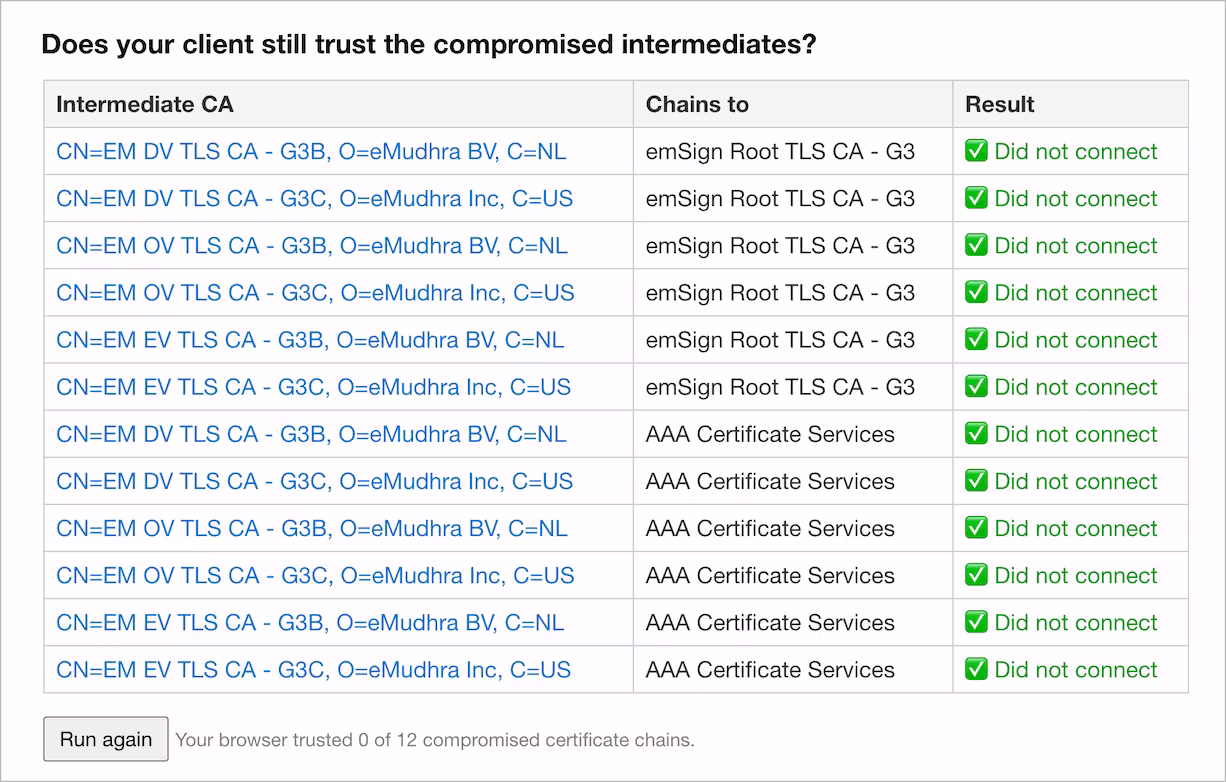The height and width of the screenshot is (782, 1226).
Task: Open EM OV TLS CA - G3B link chaining to AAA Certificate Services
Action: click(x=312, y=528)
